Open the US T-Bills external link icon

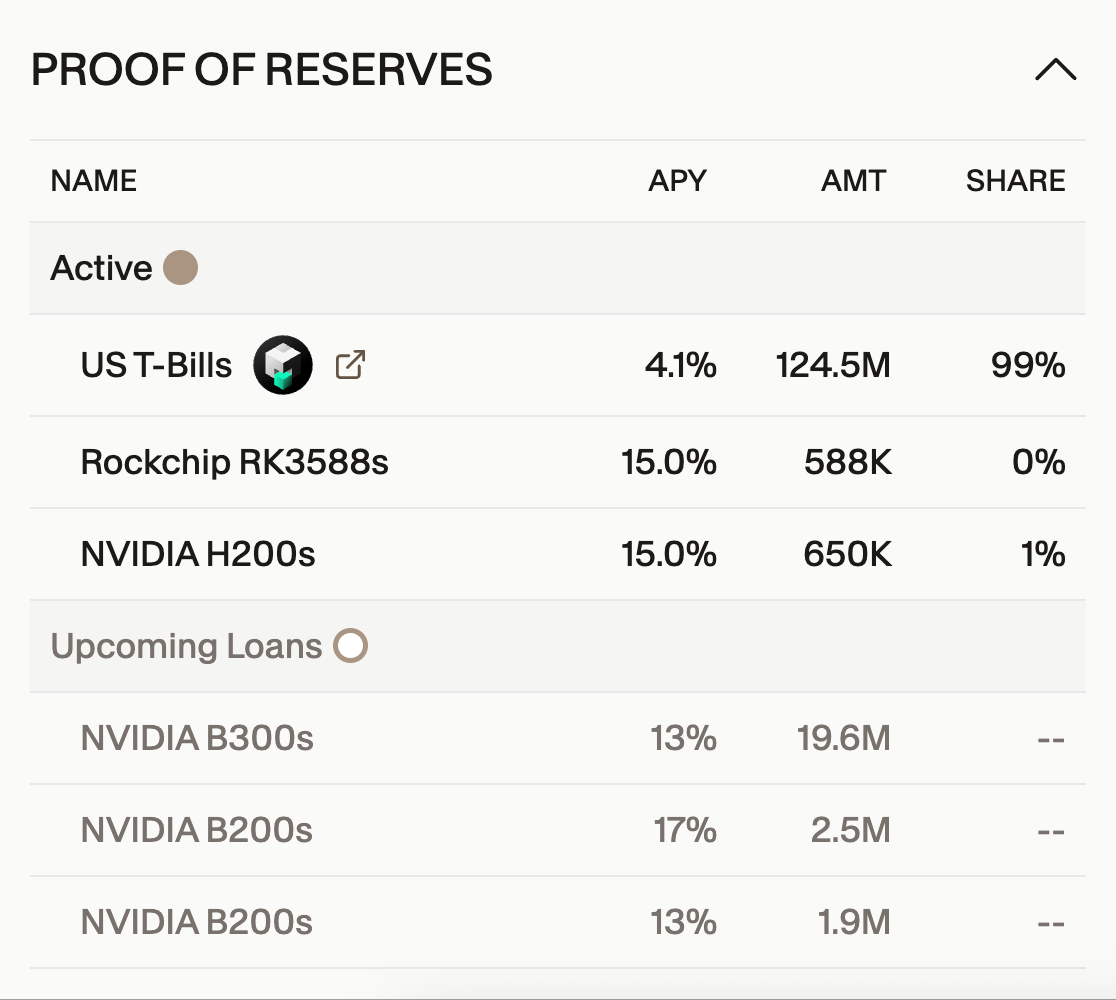(349, 365)
